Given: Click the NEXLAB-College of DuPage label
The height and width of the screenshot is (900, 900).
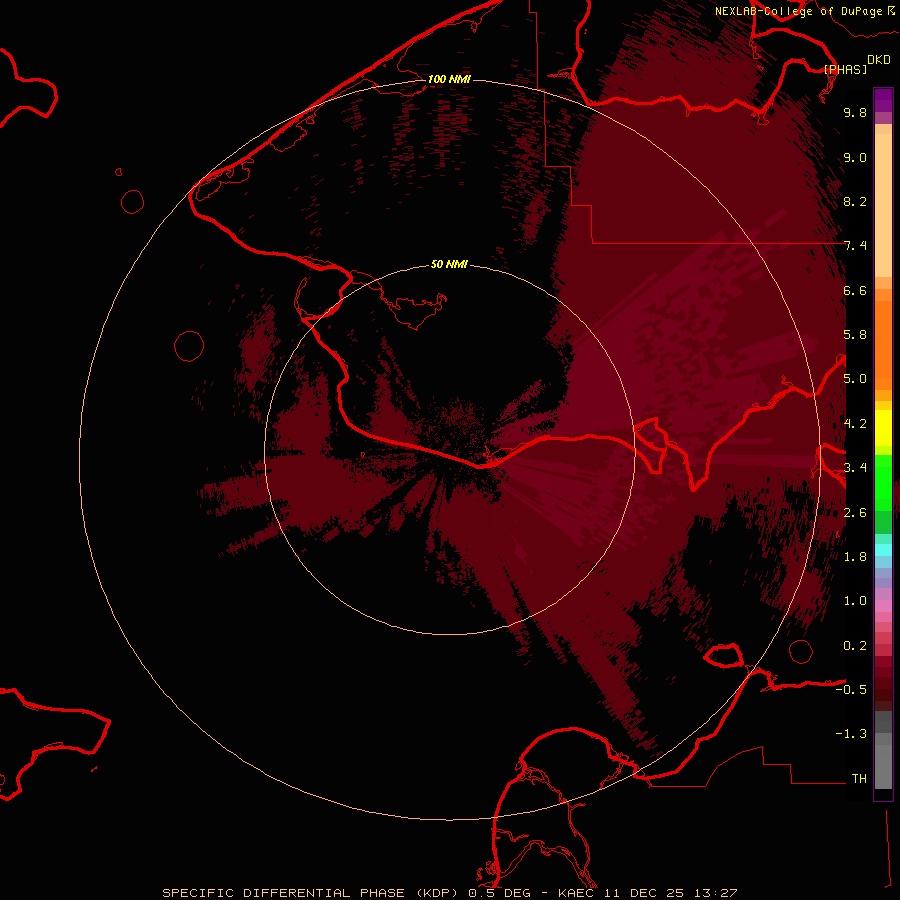Looking at the screenshot, I should [x=798, y=11].
